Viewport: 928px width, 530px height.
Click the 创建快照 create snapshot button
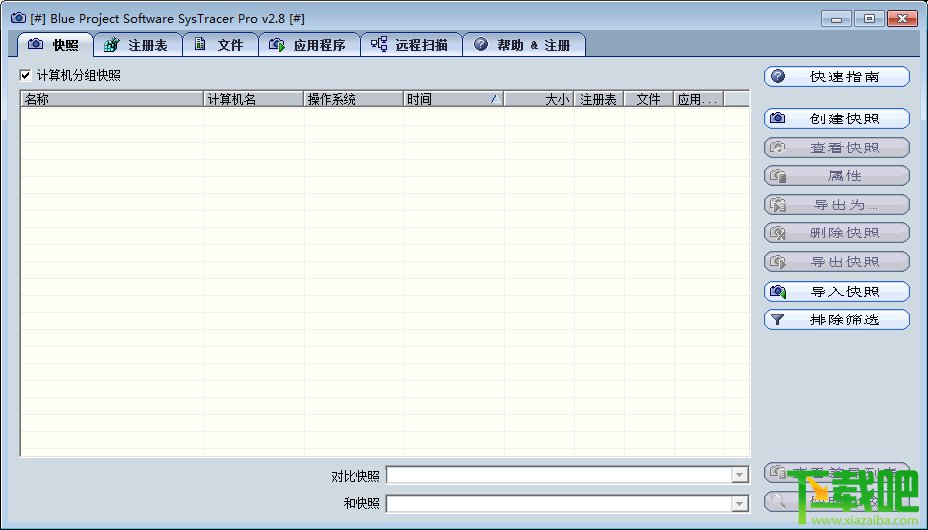pyautogui.click(x=837, y=118)
